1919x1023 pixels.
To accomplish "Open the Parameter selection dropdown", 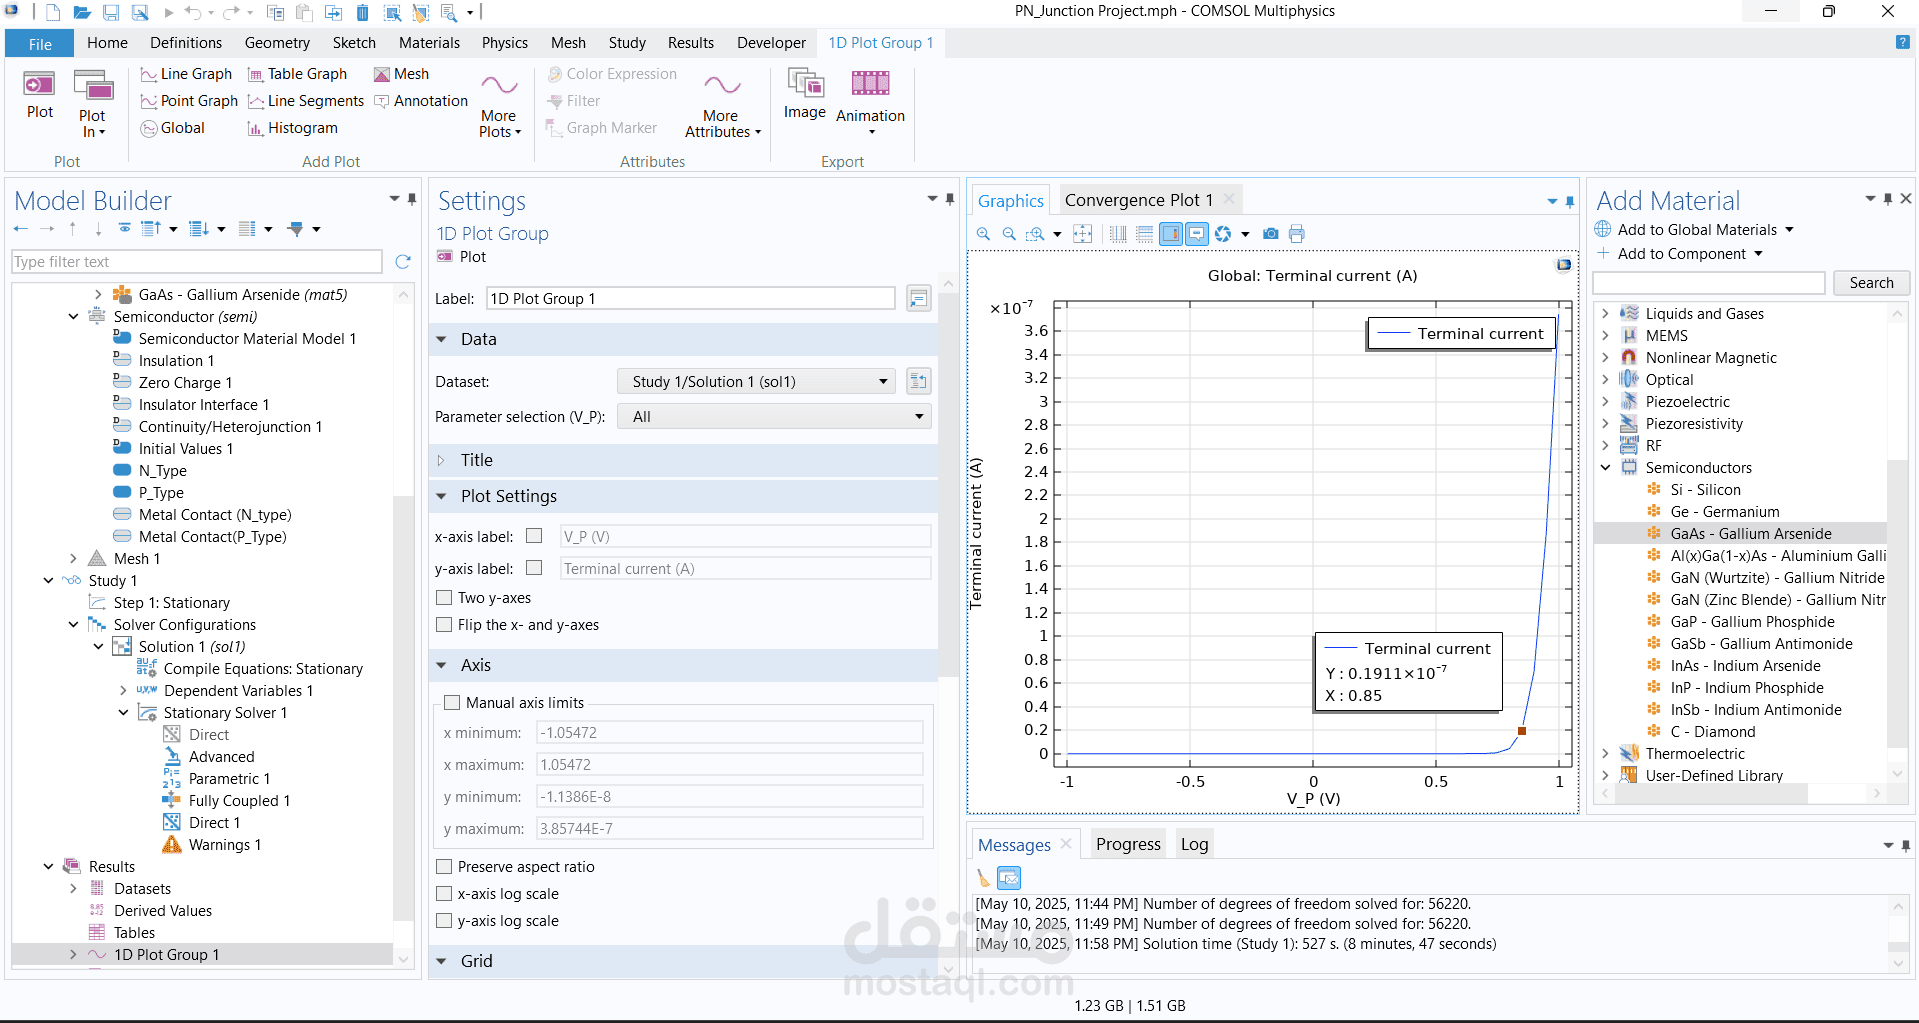I will click(774, 417).
